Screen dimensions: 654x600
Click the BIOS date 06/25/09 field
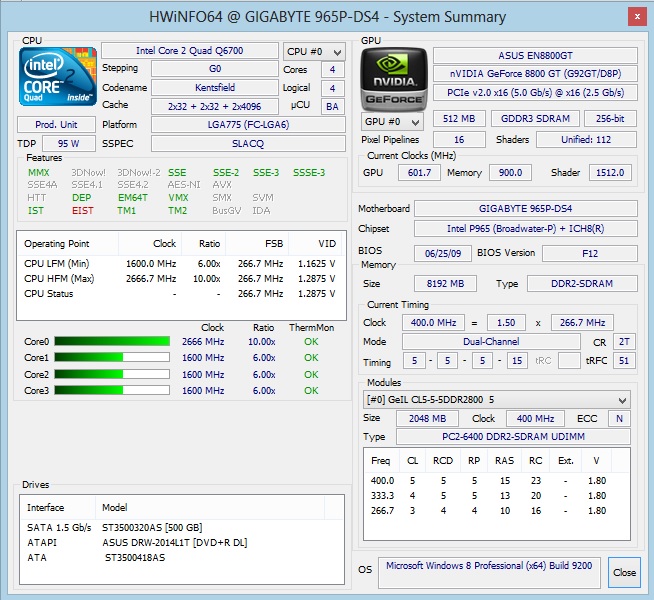coord(443,254)
